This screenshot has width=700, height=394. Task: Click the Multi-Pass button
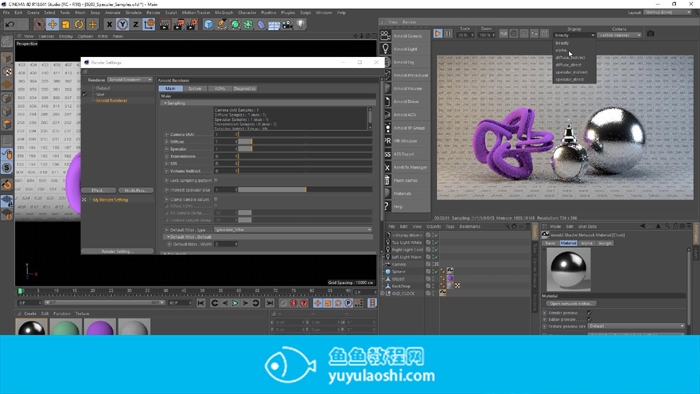[x=136, y=190]
